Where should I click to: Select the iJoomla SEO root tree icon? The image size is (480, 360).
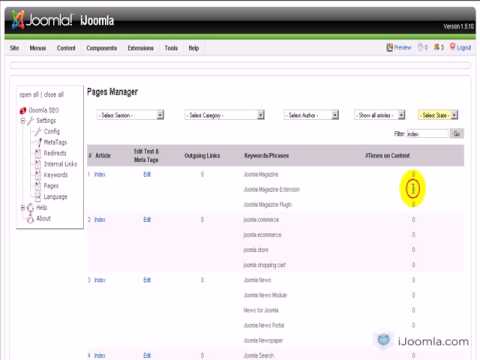coord(23,110)
